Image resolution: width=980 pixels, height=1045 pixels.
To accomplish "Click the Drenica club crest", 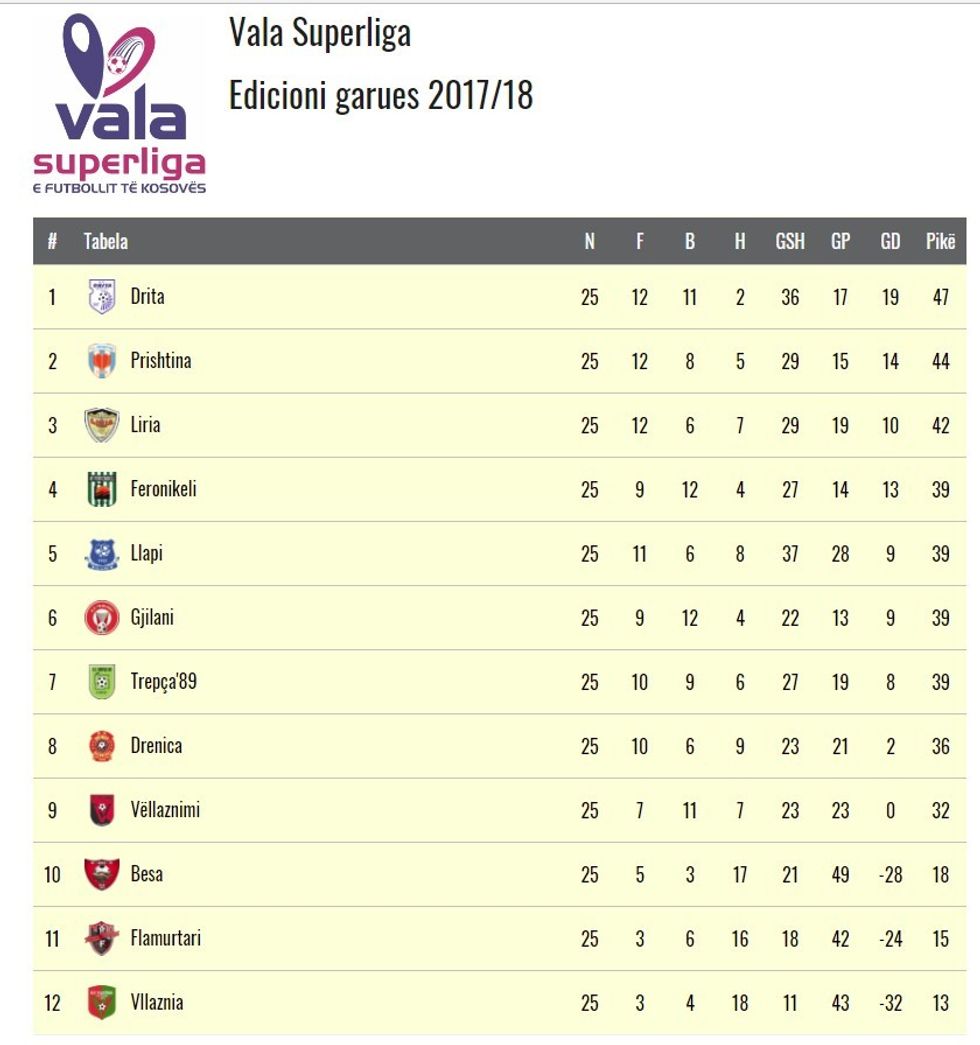I will point(102,746).
